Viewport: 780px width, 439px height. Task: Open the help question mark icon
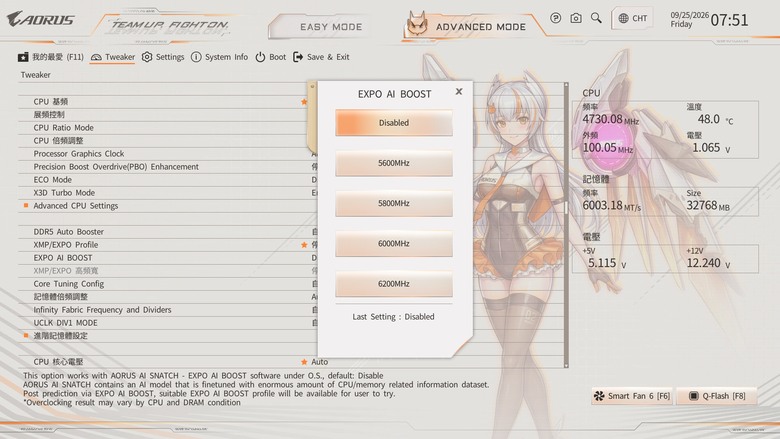[556, 18]
